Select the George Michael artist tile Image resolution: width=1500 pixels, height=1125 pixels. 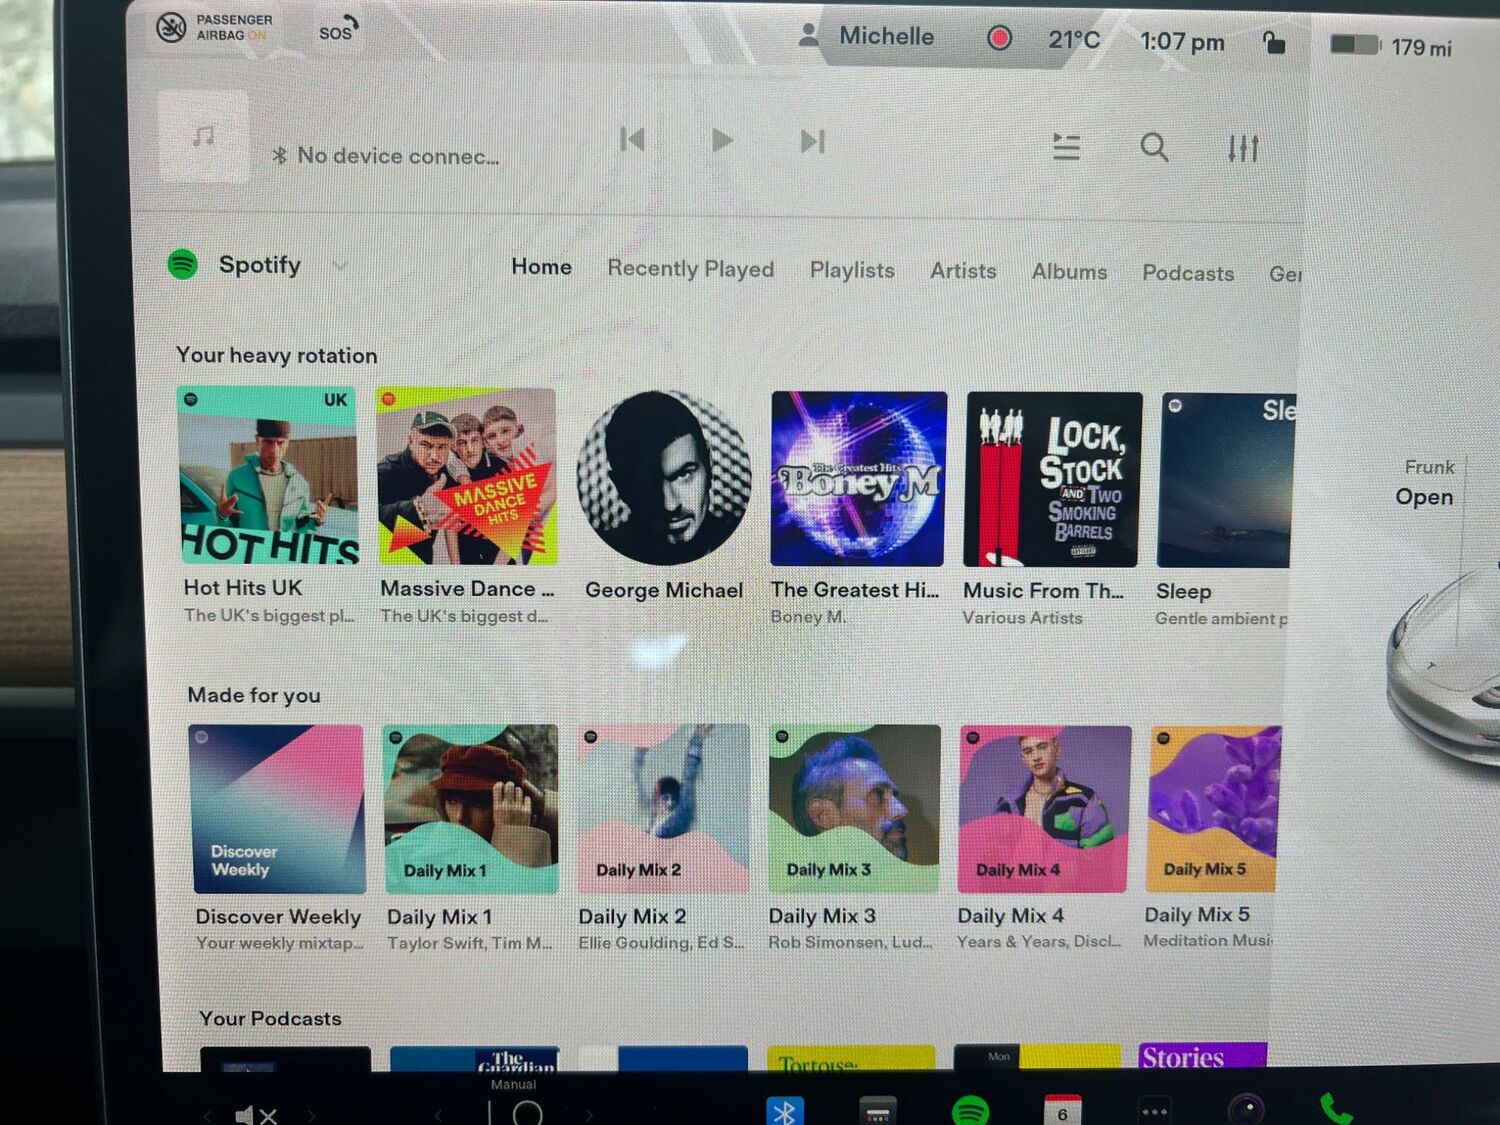(x=664, y=478)
